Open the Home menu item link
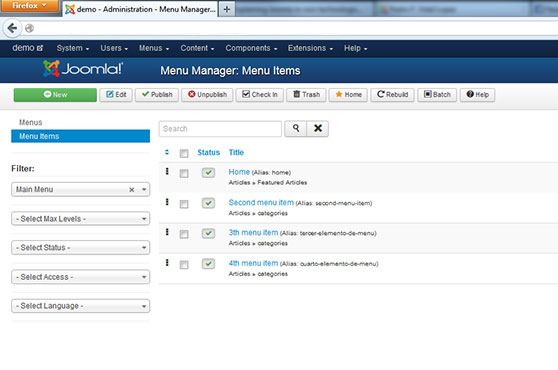558x370 pixels. (x=239, y=172)
